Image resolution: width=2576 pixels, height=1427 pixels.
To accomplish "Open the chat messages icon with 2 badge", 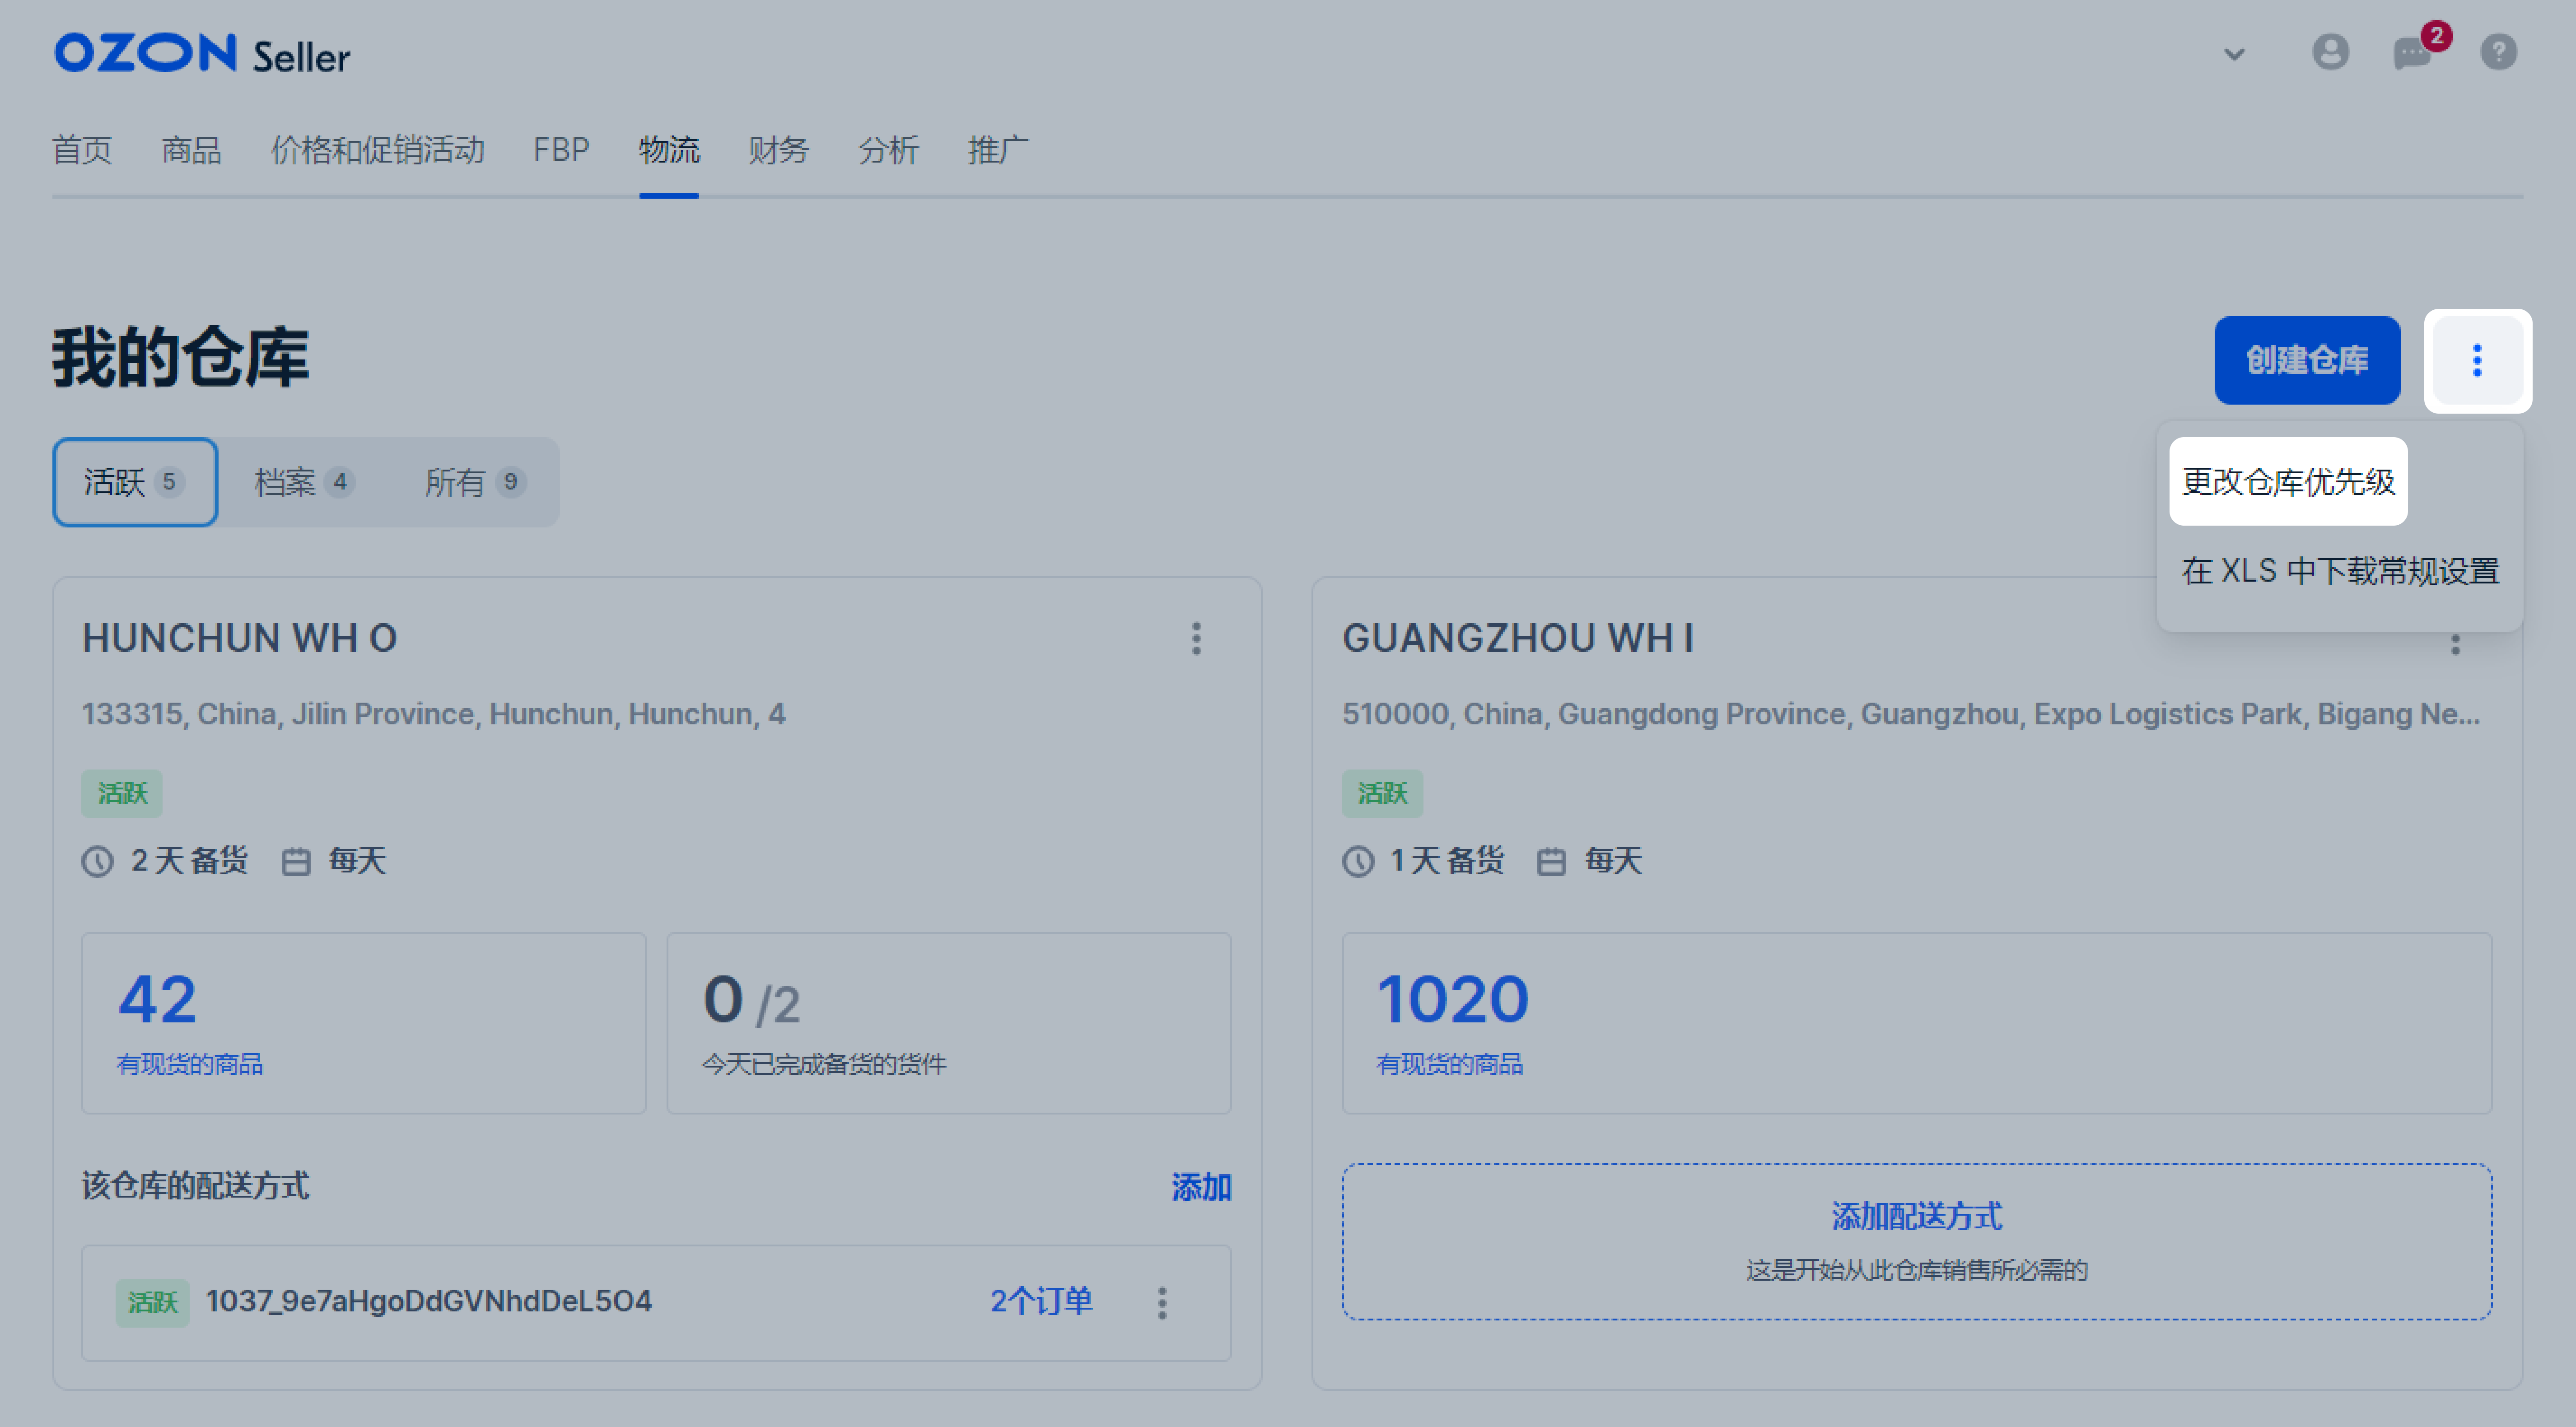I will point(2414,52).
